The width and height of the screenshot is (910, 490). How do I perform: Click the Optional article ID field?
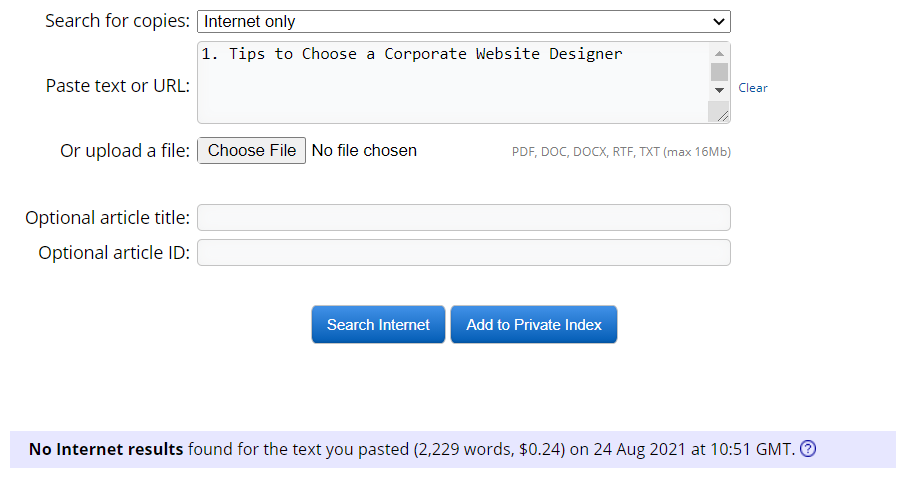pos(464,253)
